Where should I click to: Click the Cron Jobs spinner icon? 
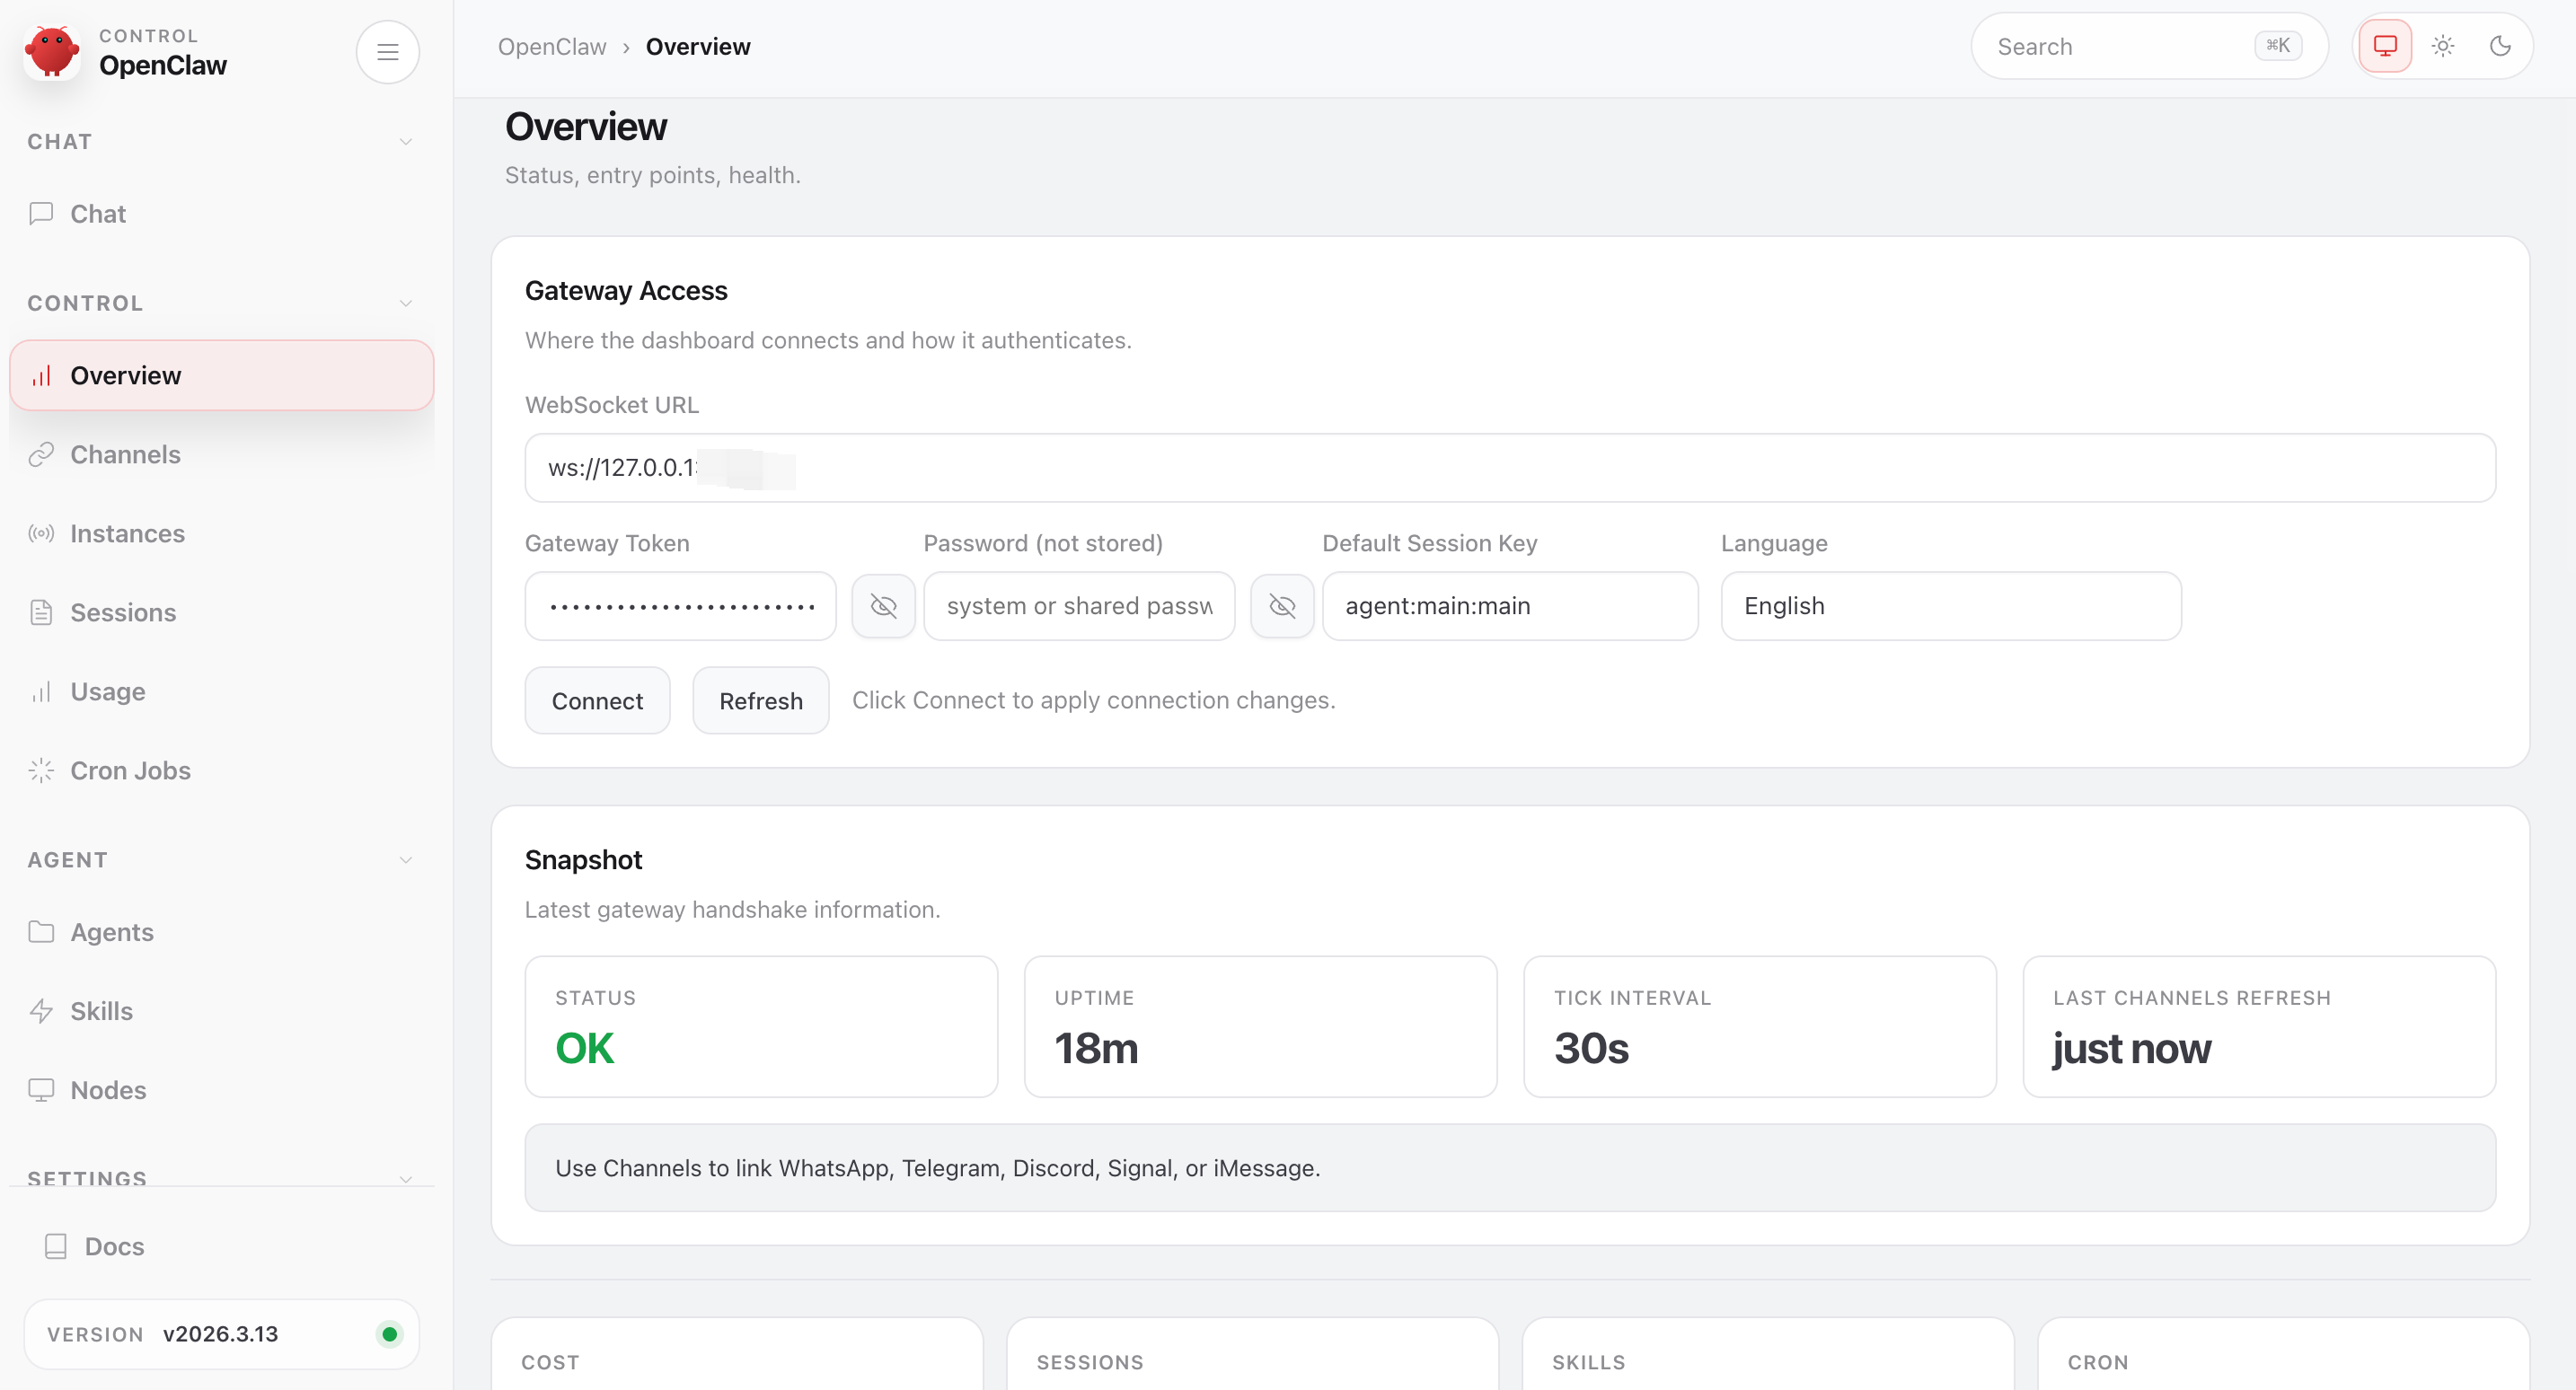(41, 771)
